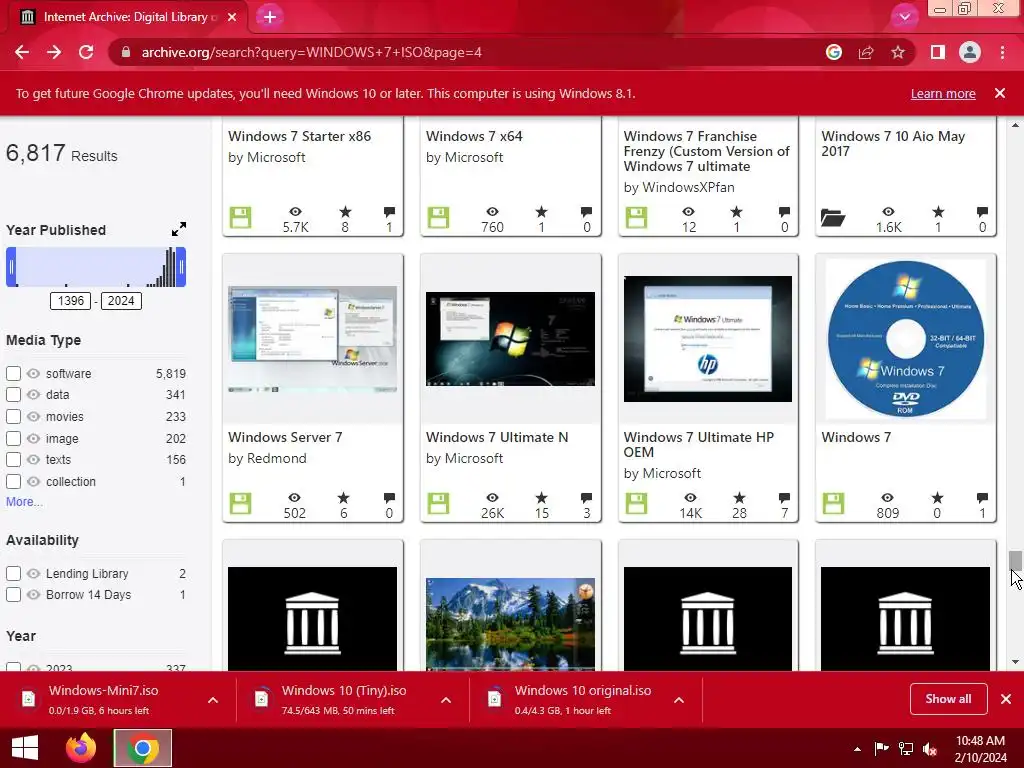The image size is (1024, 768).
Task: Check the data media type checkbox
Action: pyautogui.click(x=13, y=394)
